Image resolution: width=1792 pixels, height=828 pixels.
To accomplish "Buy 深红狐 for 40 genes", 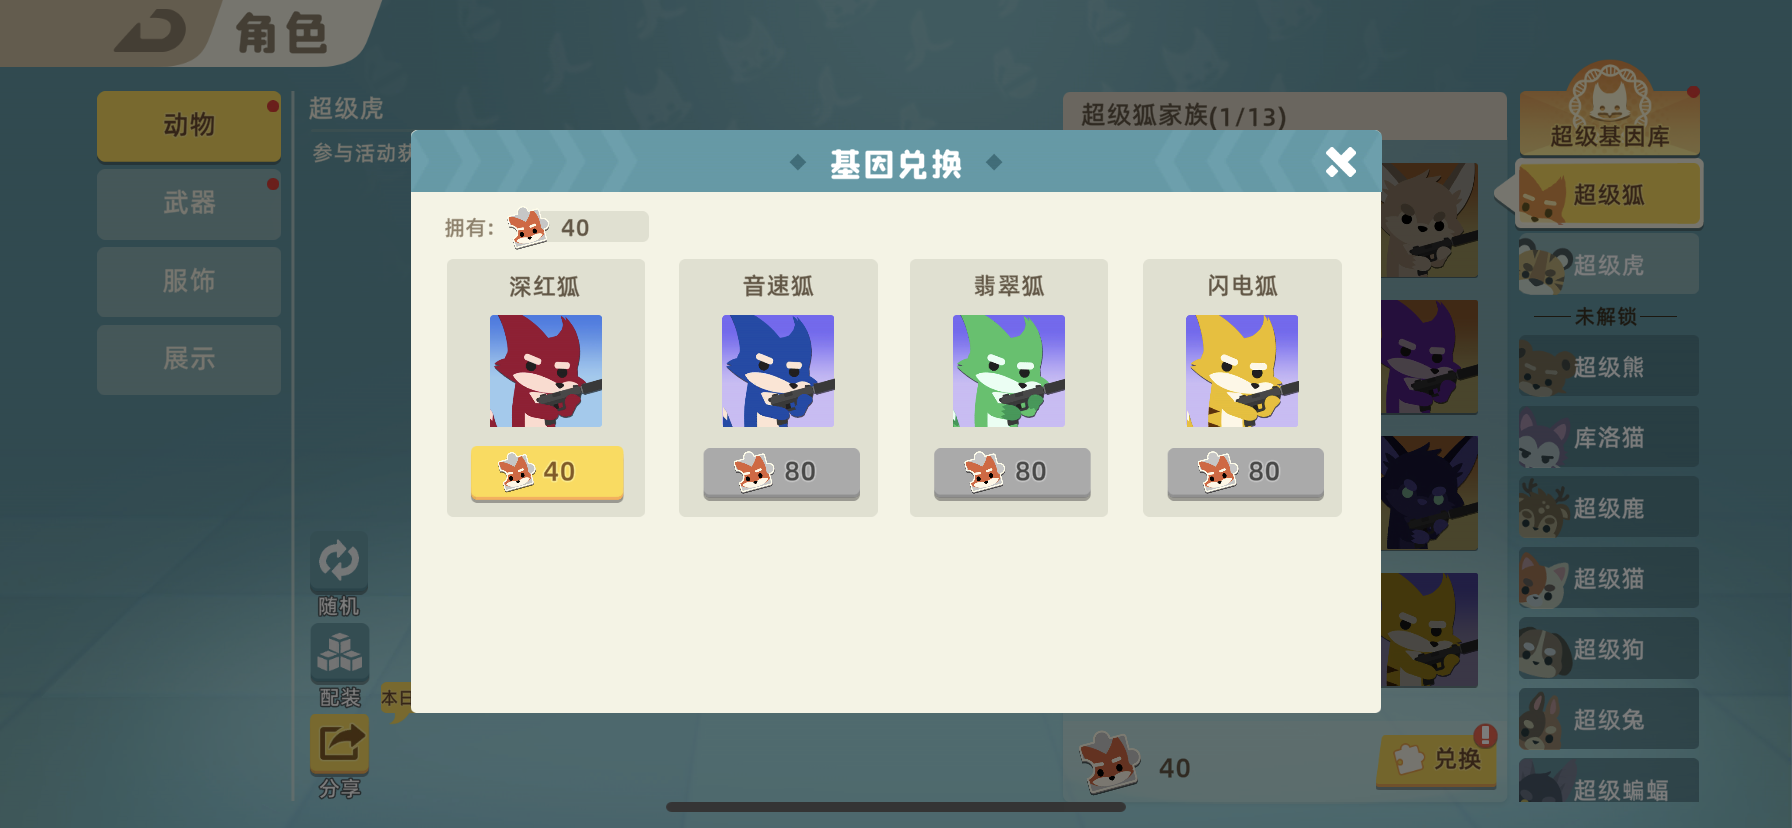I will (x=547, y=472).
